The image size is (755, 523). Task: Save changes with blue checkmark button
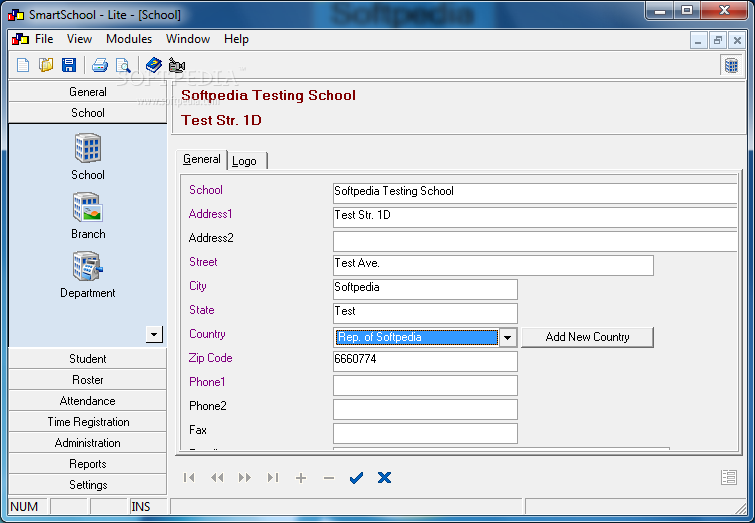point(356,477)
